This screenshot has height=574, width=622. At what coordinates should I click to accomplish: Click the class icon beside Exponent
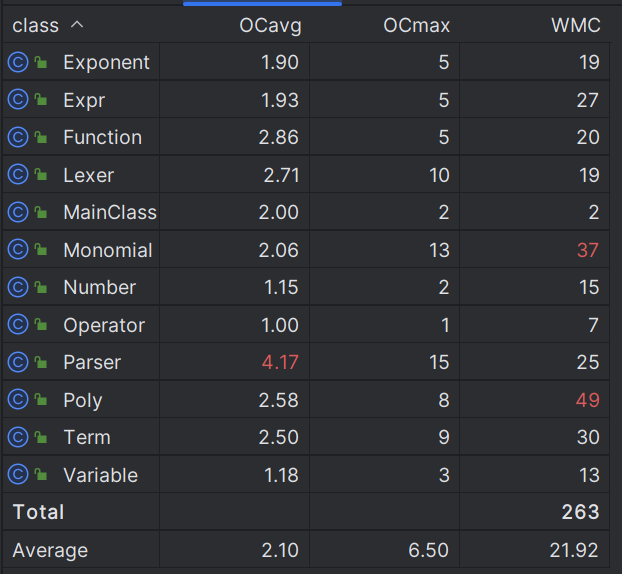pos(18,62)
